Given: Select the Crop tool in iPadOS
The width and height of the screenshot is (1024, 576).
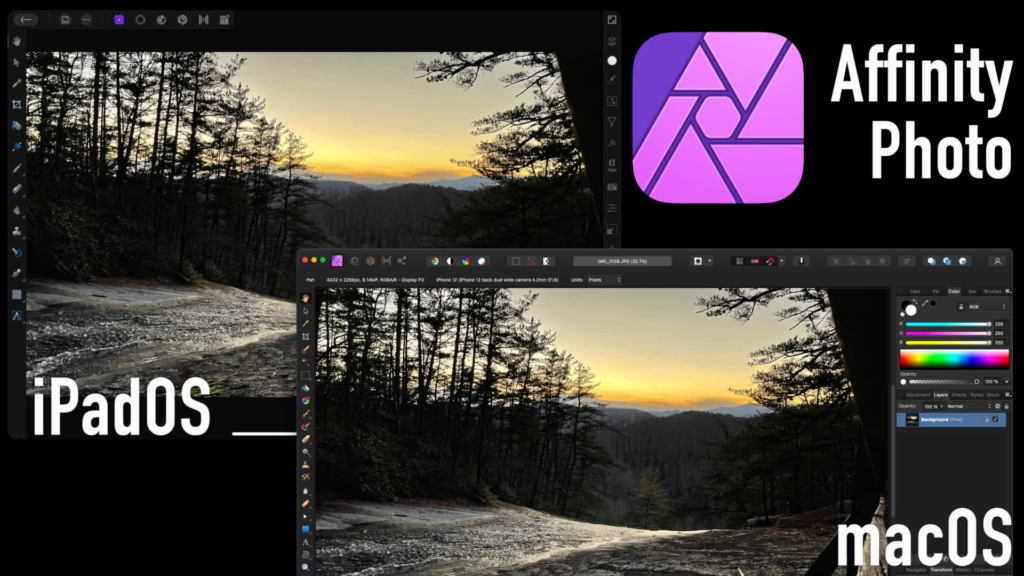Looking at the screenshot, I should click(17, 104).
